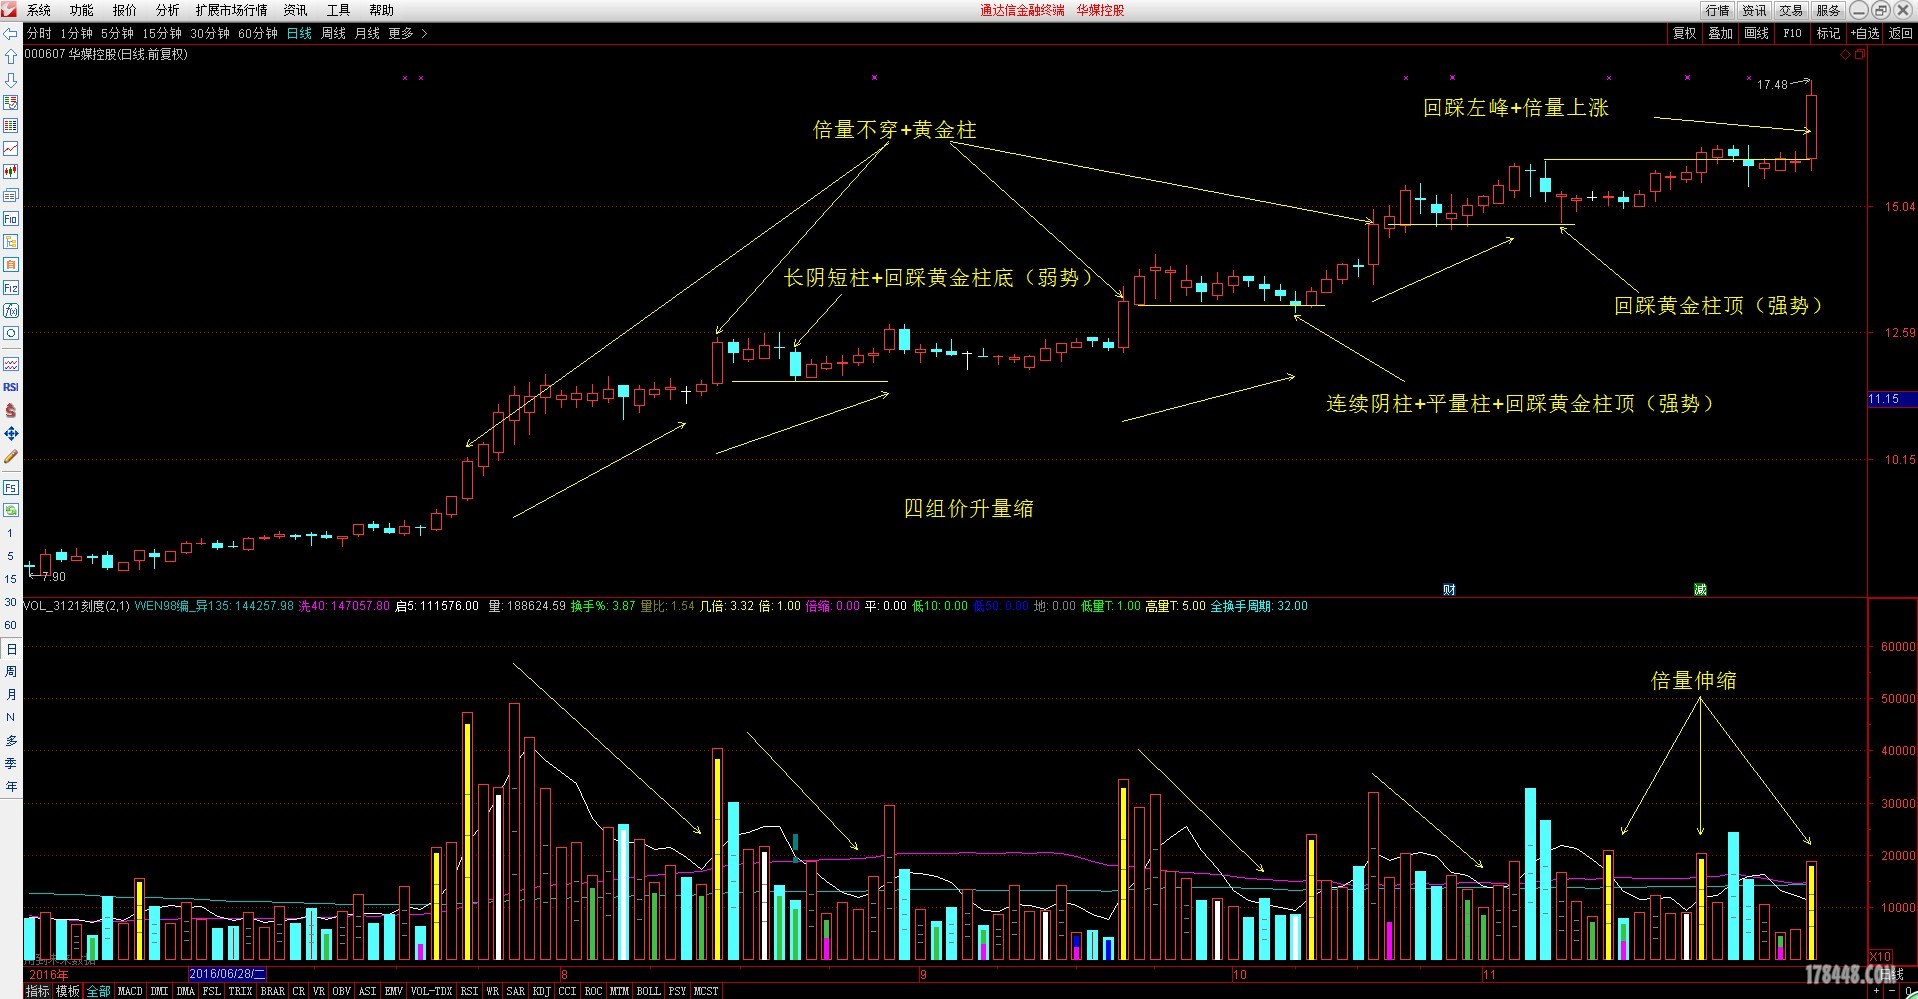Click the up arrow icon for previous stock

(x=11, y=57)
